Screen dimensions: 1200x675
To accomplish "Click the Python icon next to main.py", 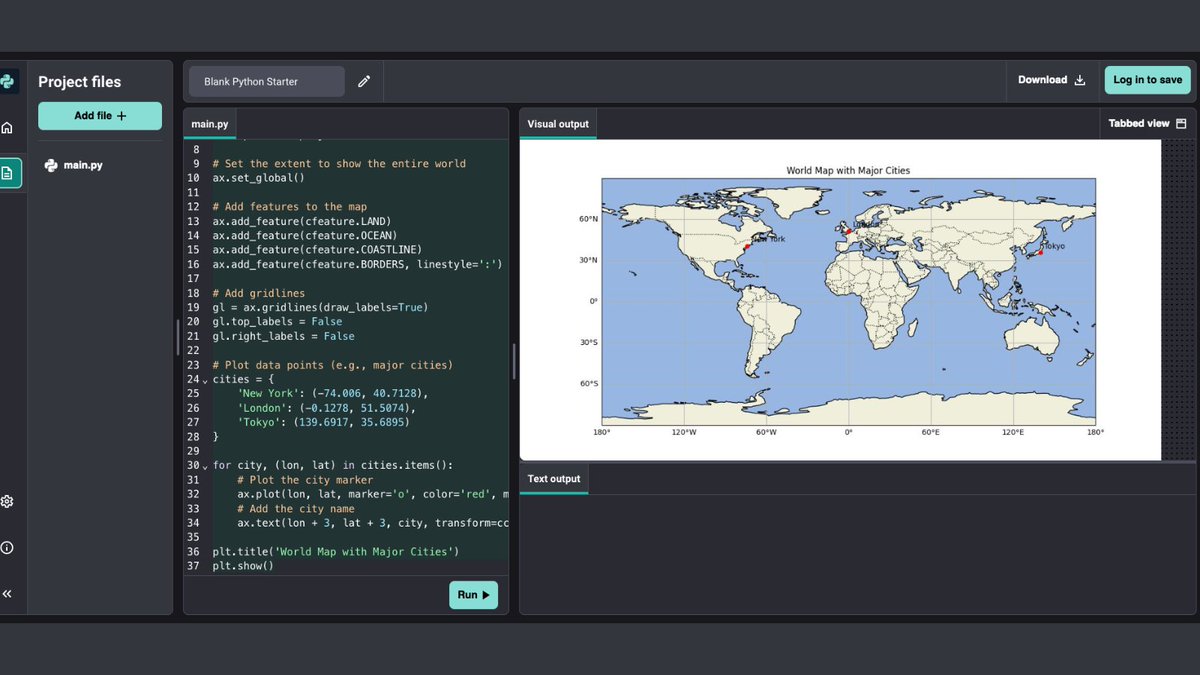I will click(51, 164).
